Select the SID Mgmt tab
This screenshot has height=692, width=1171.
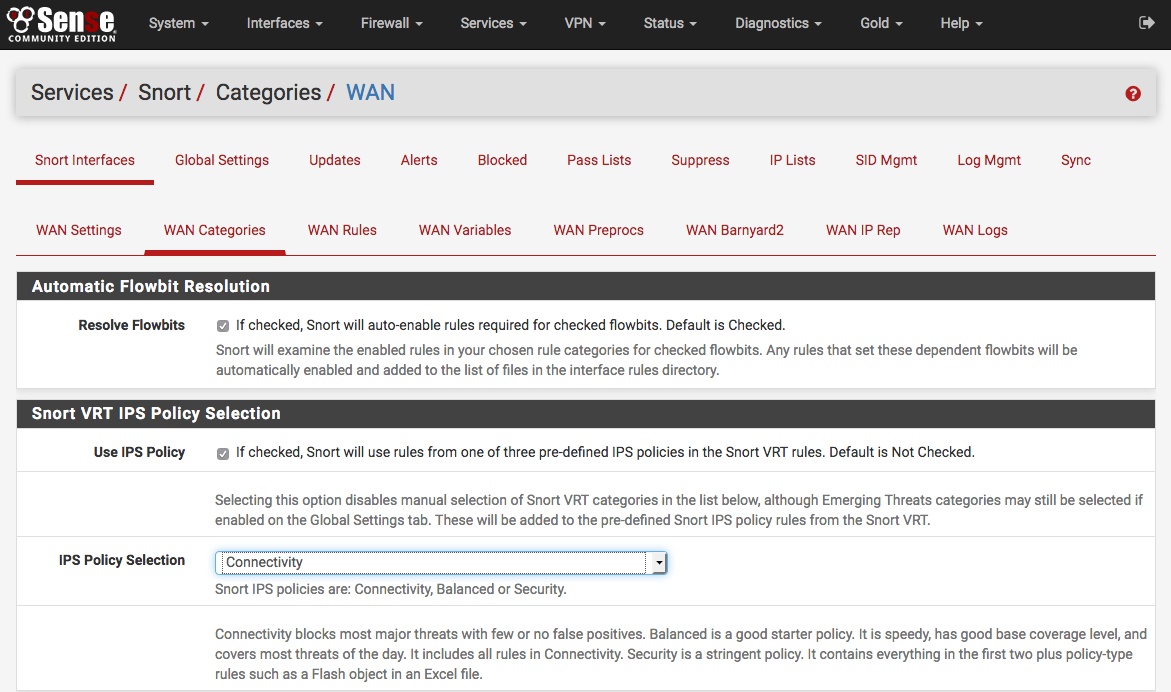[886, 160]
